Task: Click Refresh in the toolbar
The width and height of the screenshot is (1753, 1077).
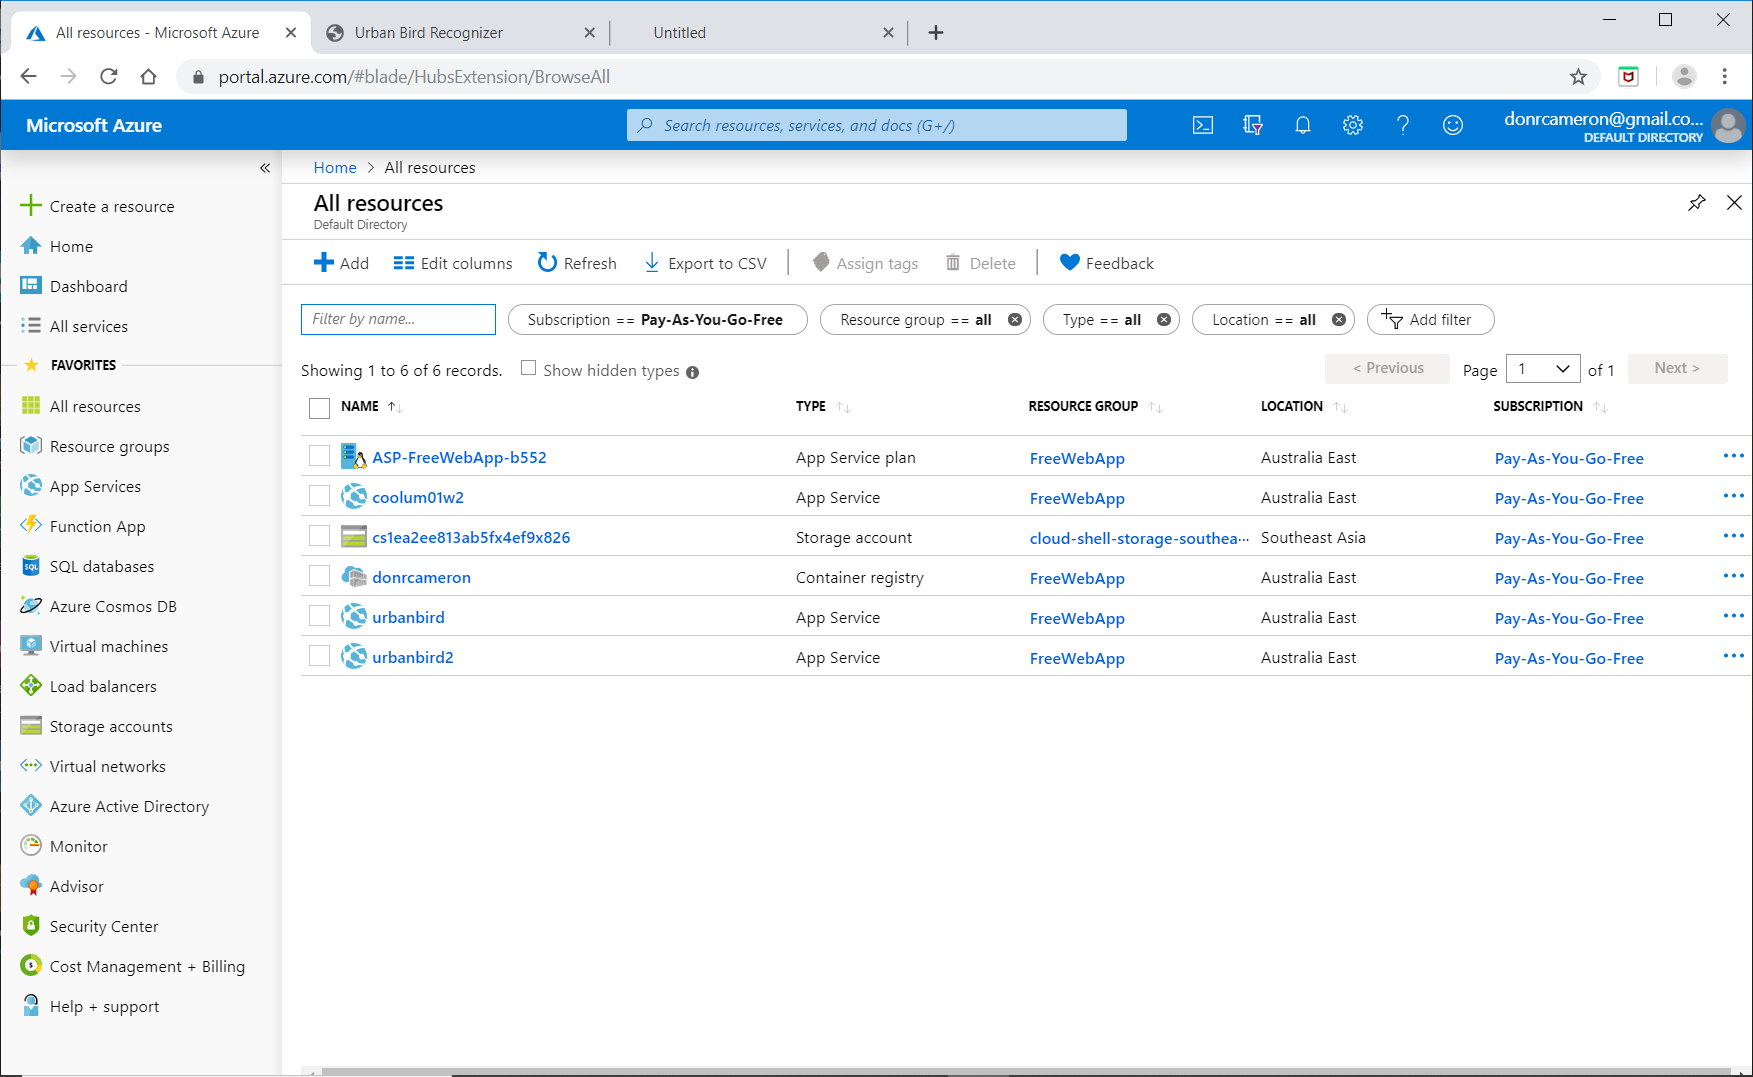Action: [x=577, y=263]
